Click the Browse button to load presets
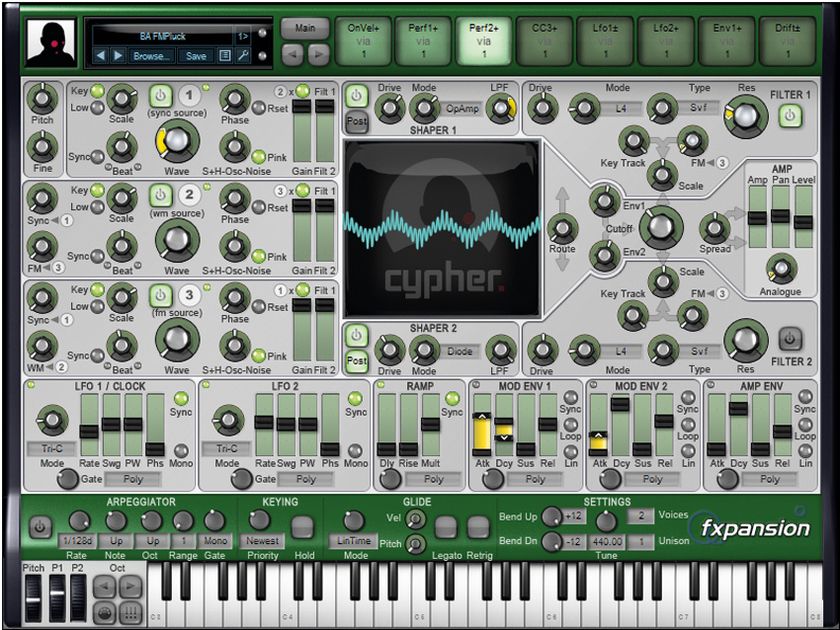This screenshot has height=630, width=840. coord(152,56)
